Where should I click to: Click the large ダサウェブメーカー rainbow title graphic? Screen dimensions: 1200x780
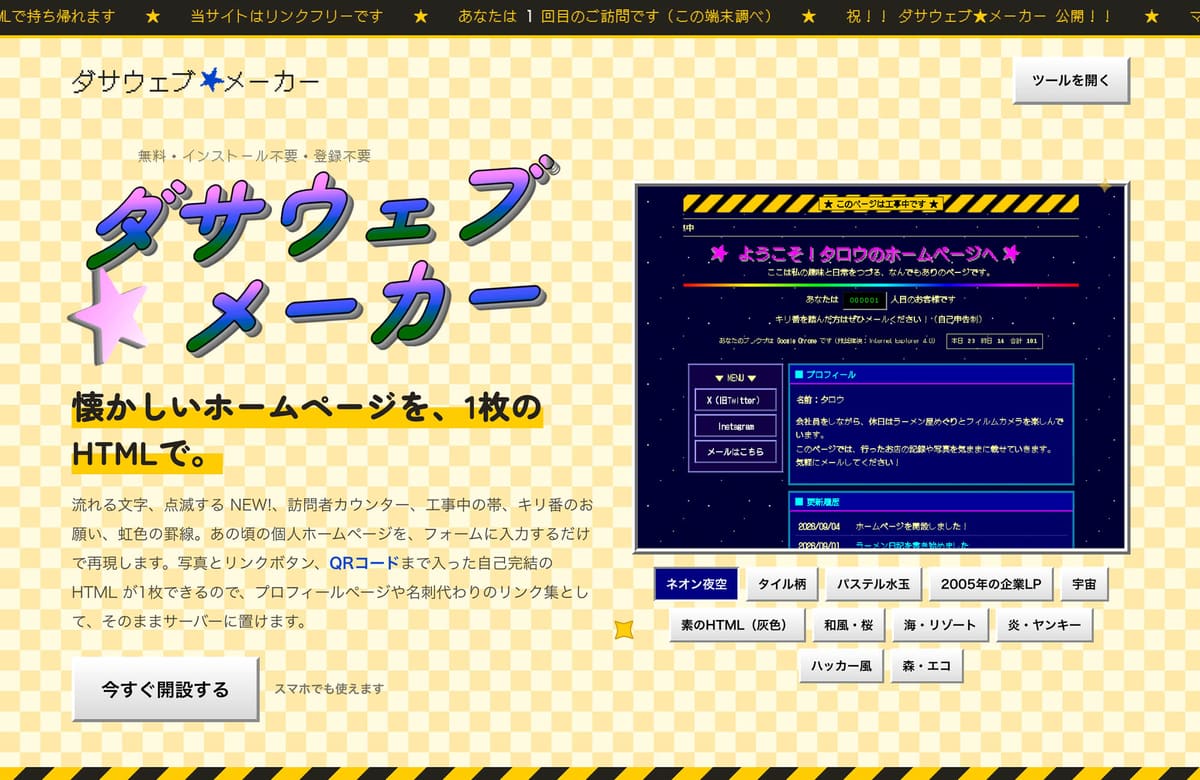(x=313, y=262)
